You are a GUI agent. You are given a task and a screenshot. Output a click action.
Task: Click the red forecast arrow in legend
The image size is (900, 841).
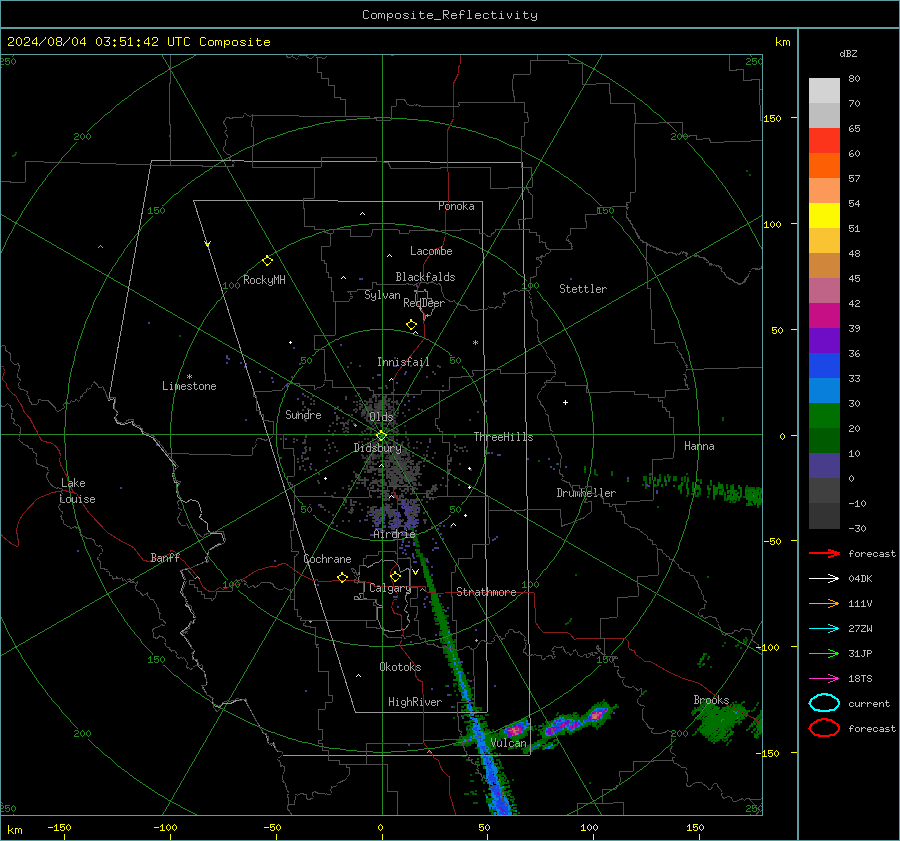[824, 553]
